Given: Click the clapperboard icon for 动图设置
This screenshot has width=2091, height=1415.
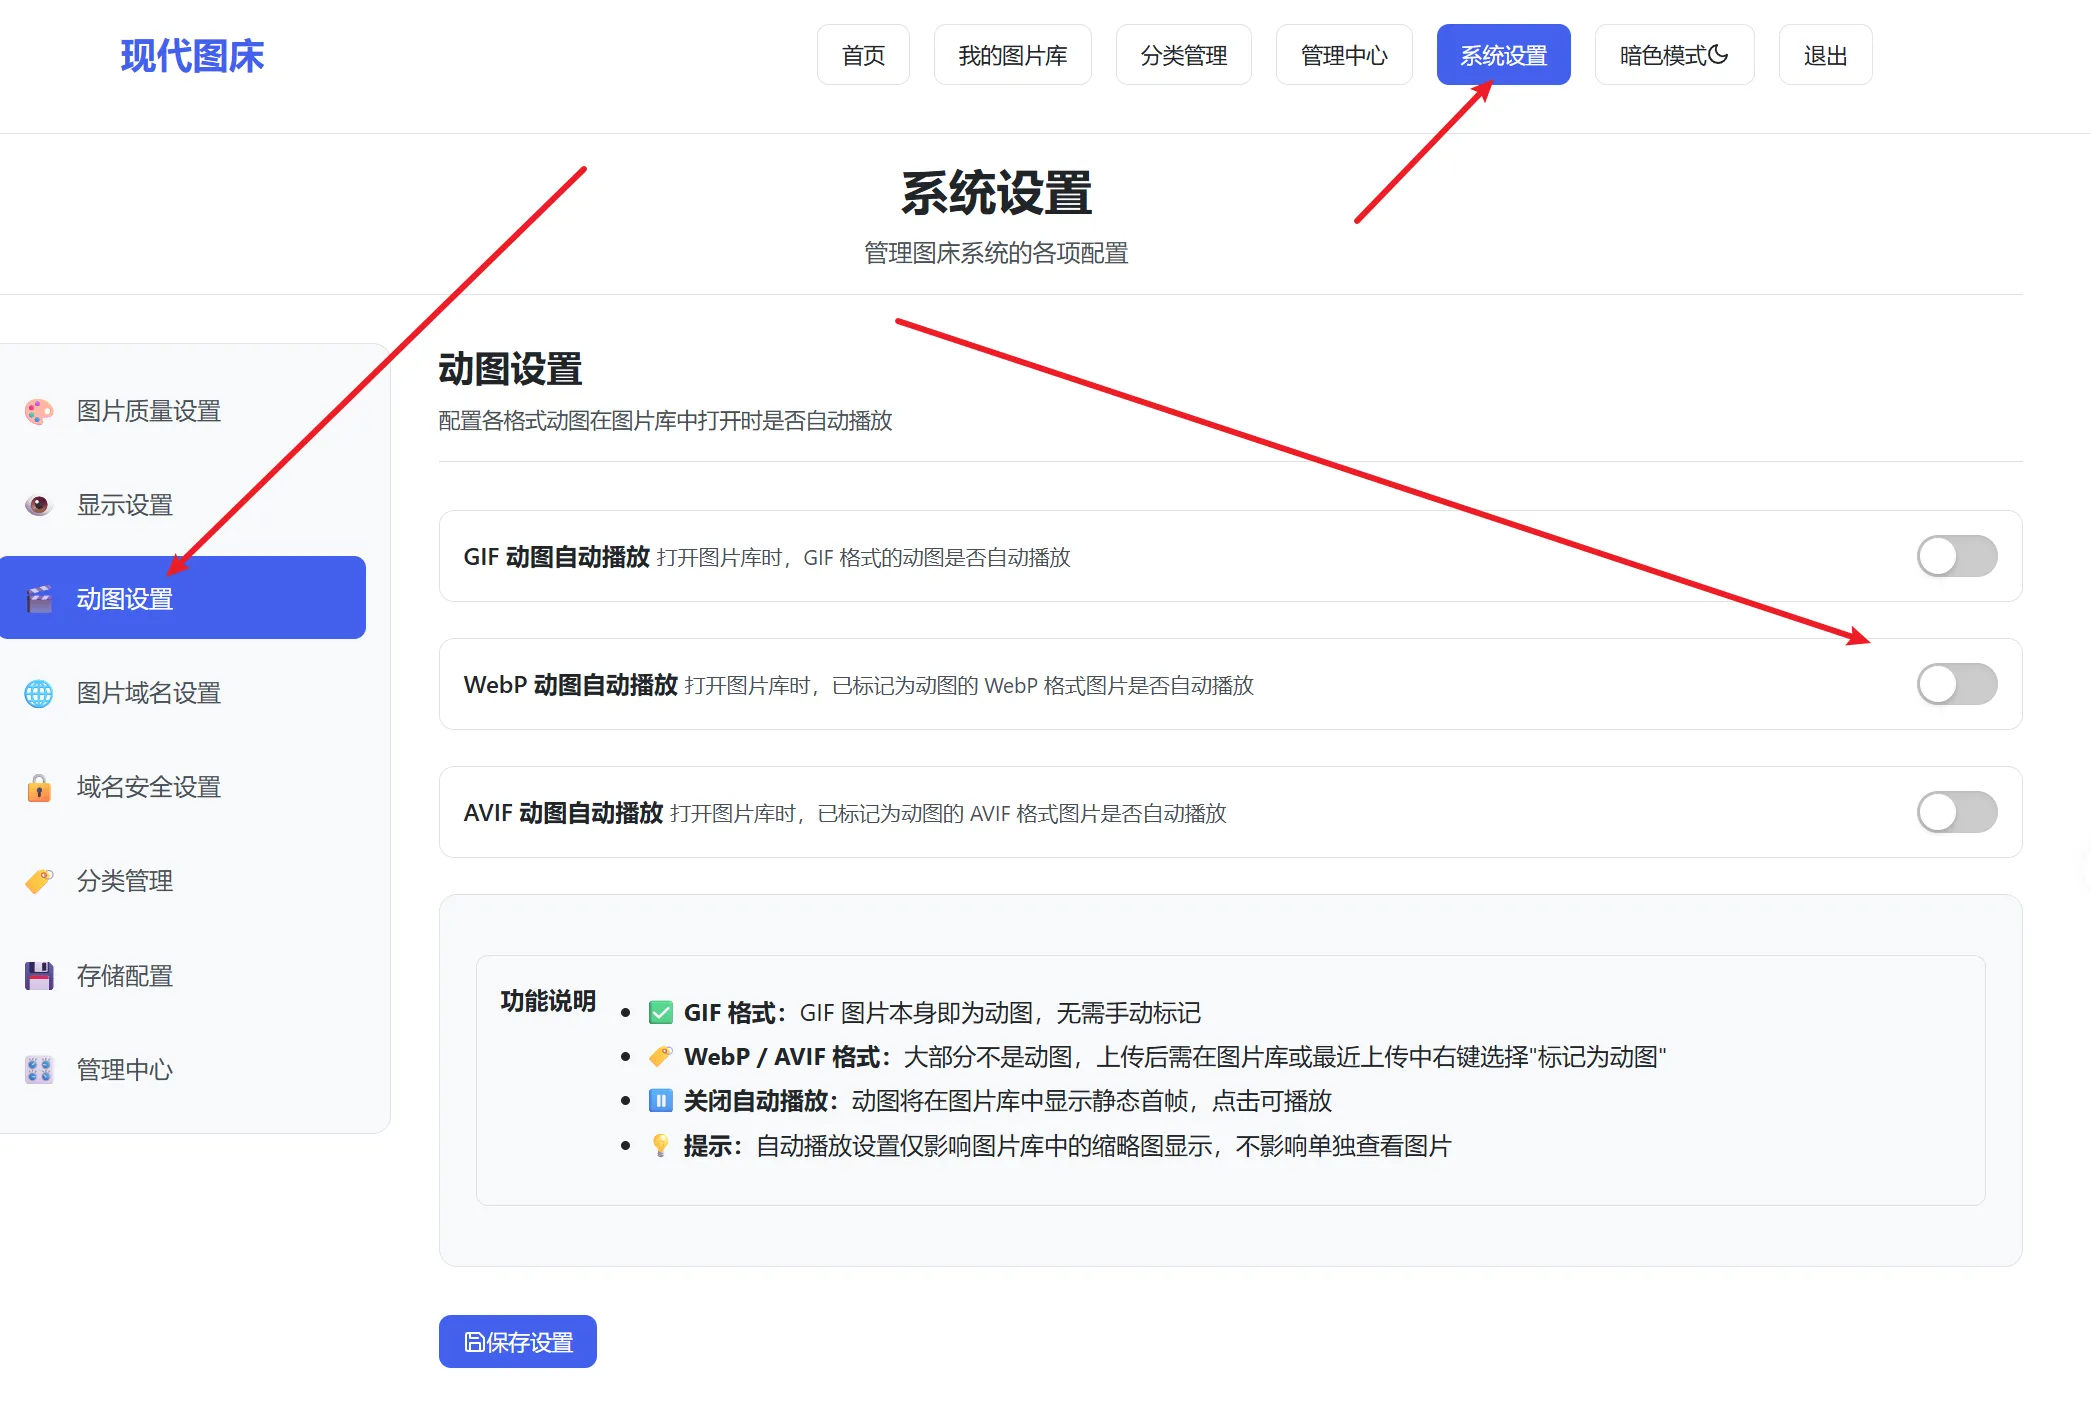Looking at the screenshot, I should pyautogui.click(x=39, y=599).
